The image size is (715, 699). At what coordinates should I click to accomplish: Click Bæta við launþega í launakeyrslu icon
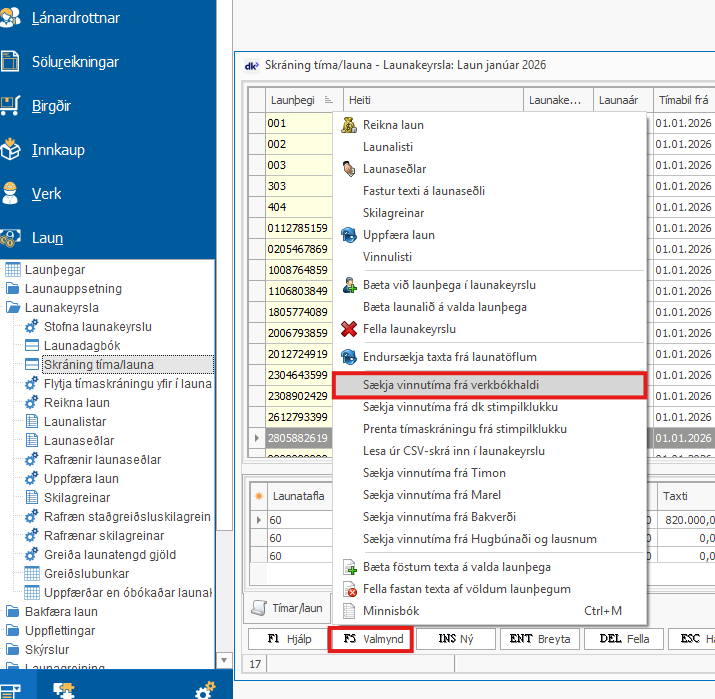[x=349, y=285]
